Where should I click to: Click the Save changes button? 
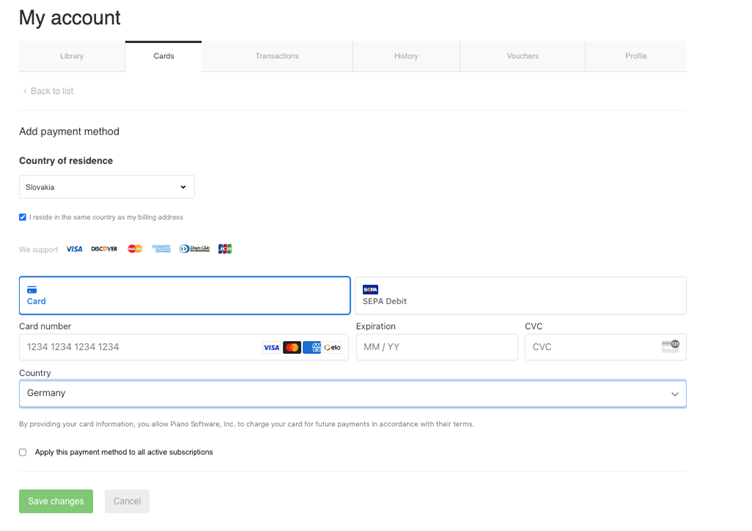pyautogui.click(x=56, y=501)
